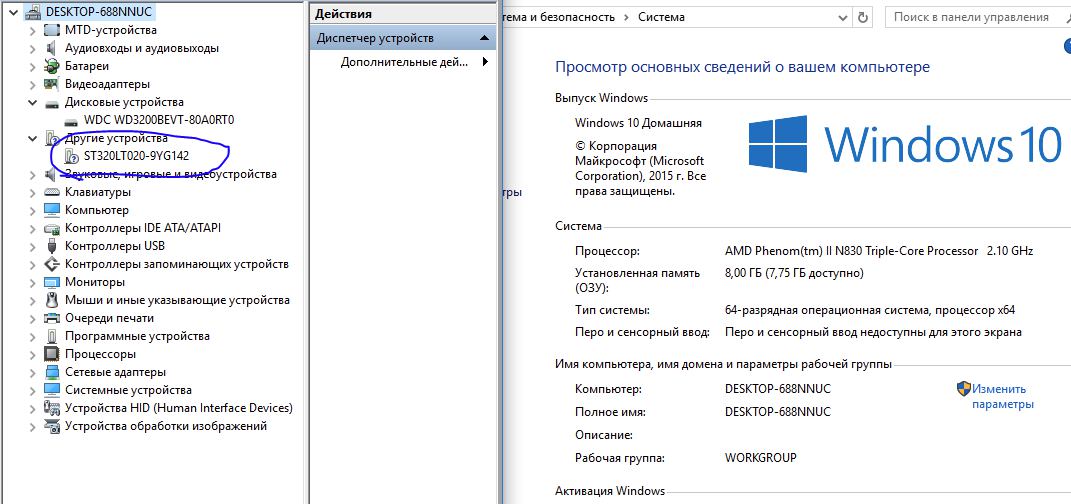Click the Система breadcrumb in the address bar
1071x504 pixels.
661,17
